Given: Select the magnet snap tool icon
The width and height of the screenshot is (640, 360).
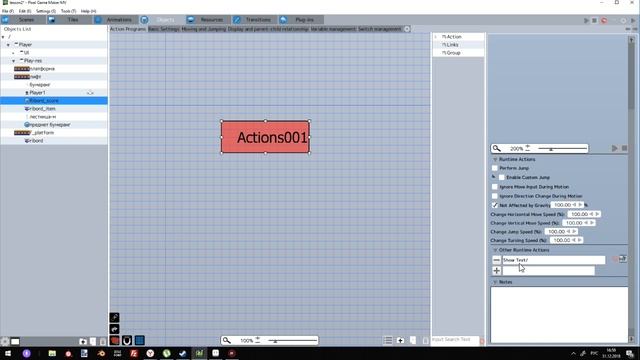Looking at the screenshot, I should pos(127,340).
